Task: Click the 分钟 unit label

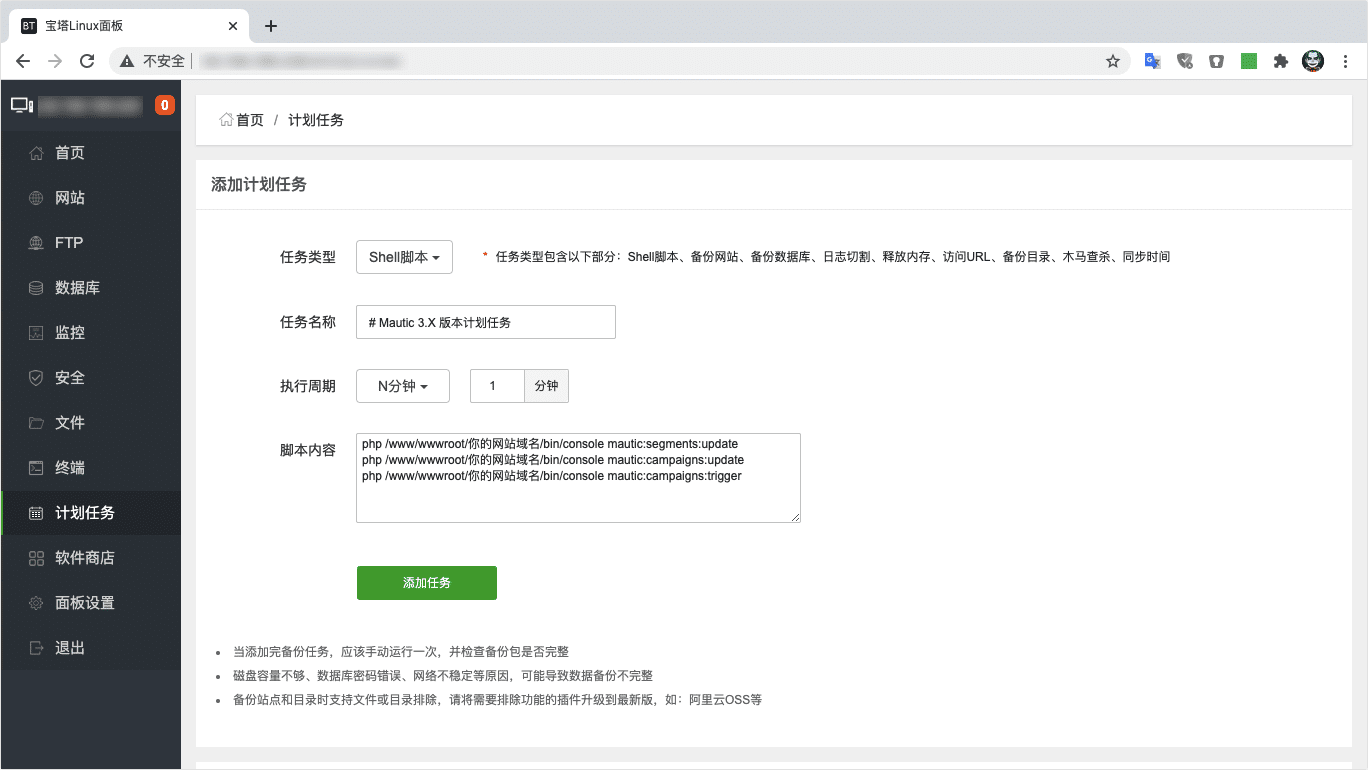Action: 547,386
